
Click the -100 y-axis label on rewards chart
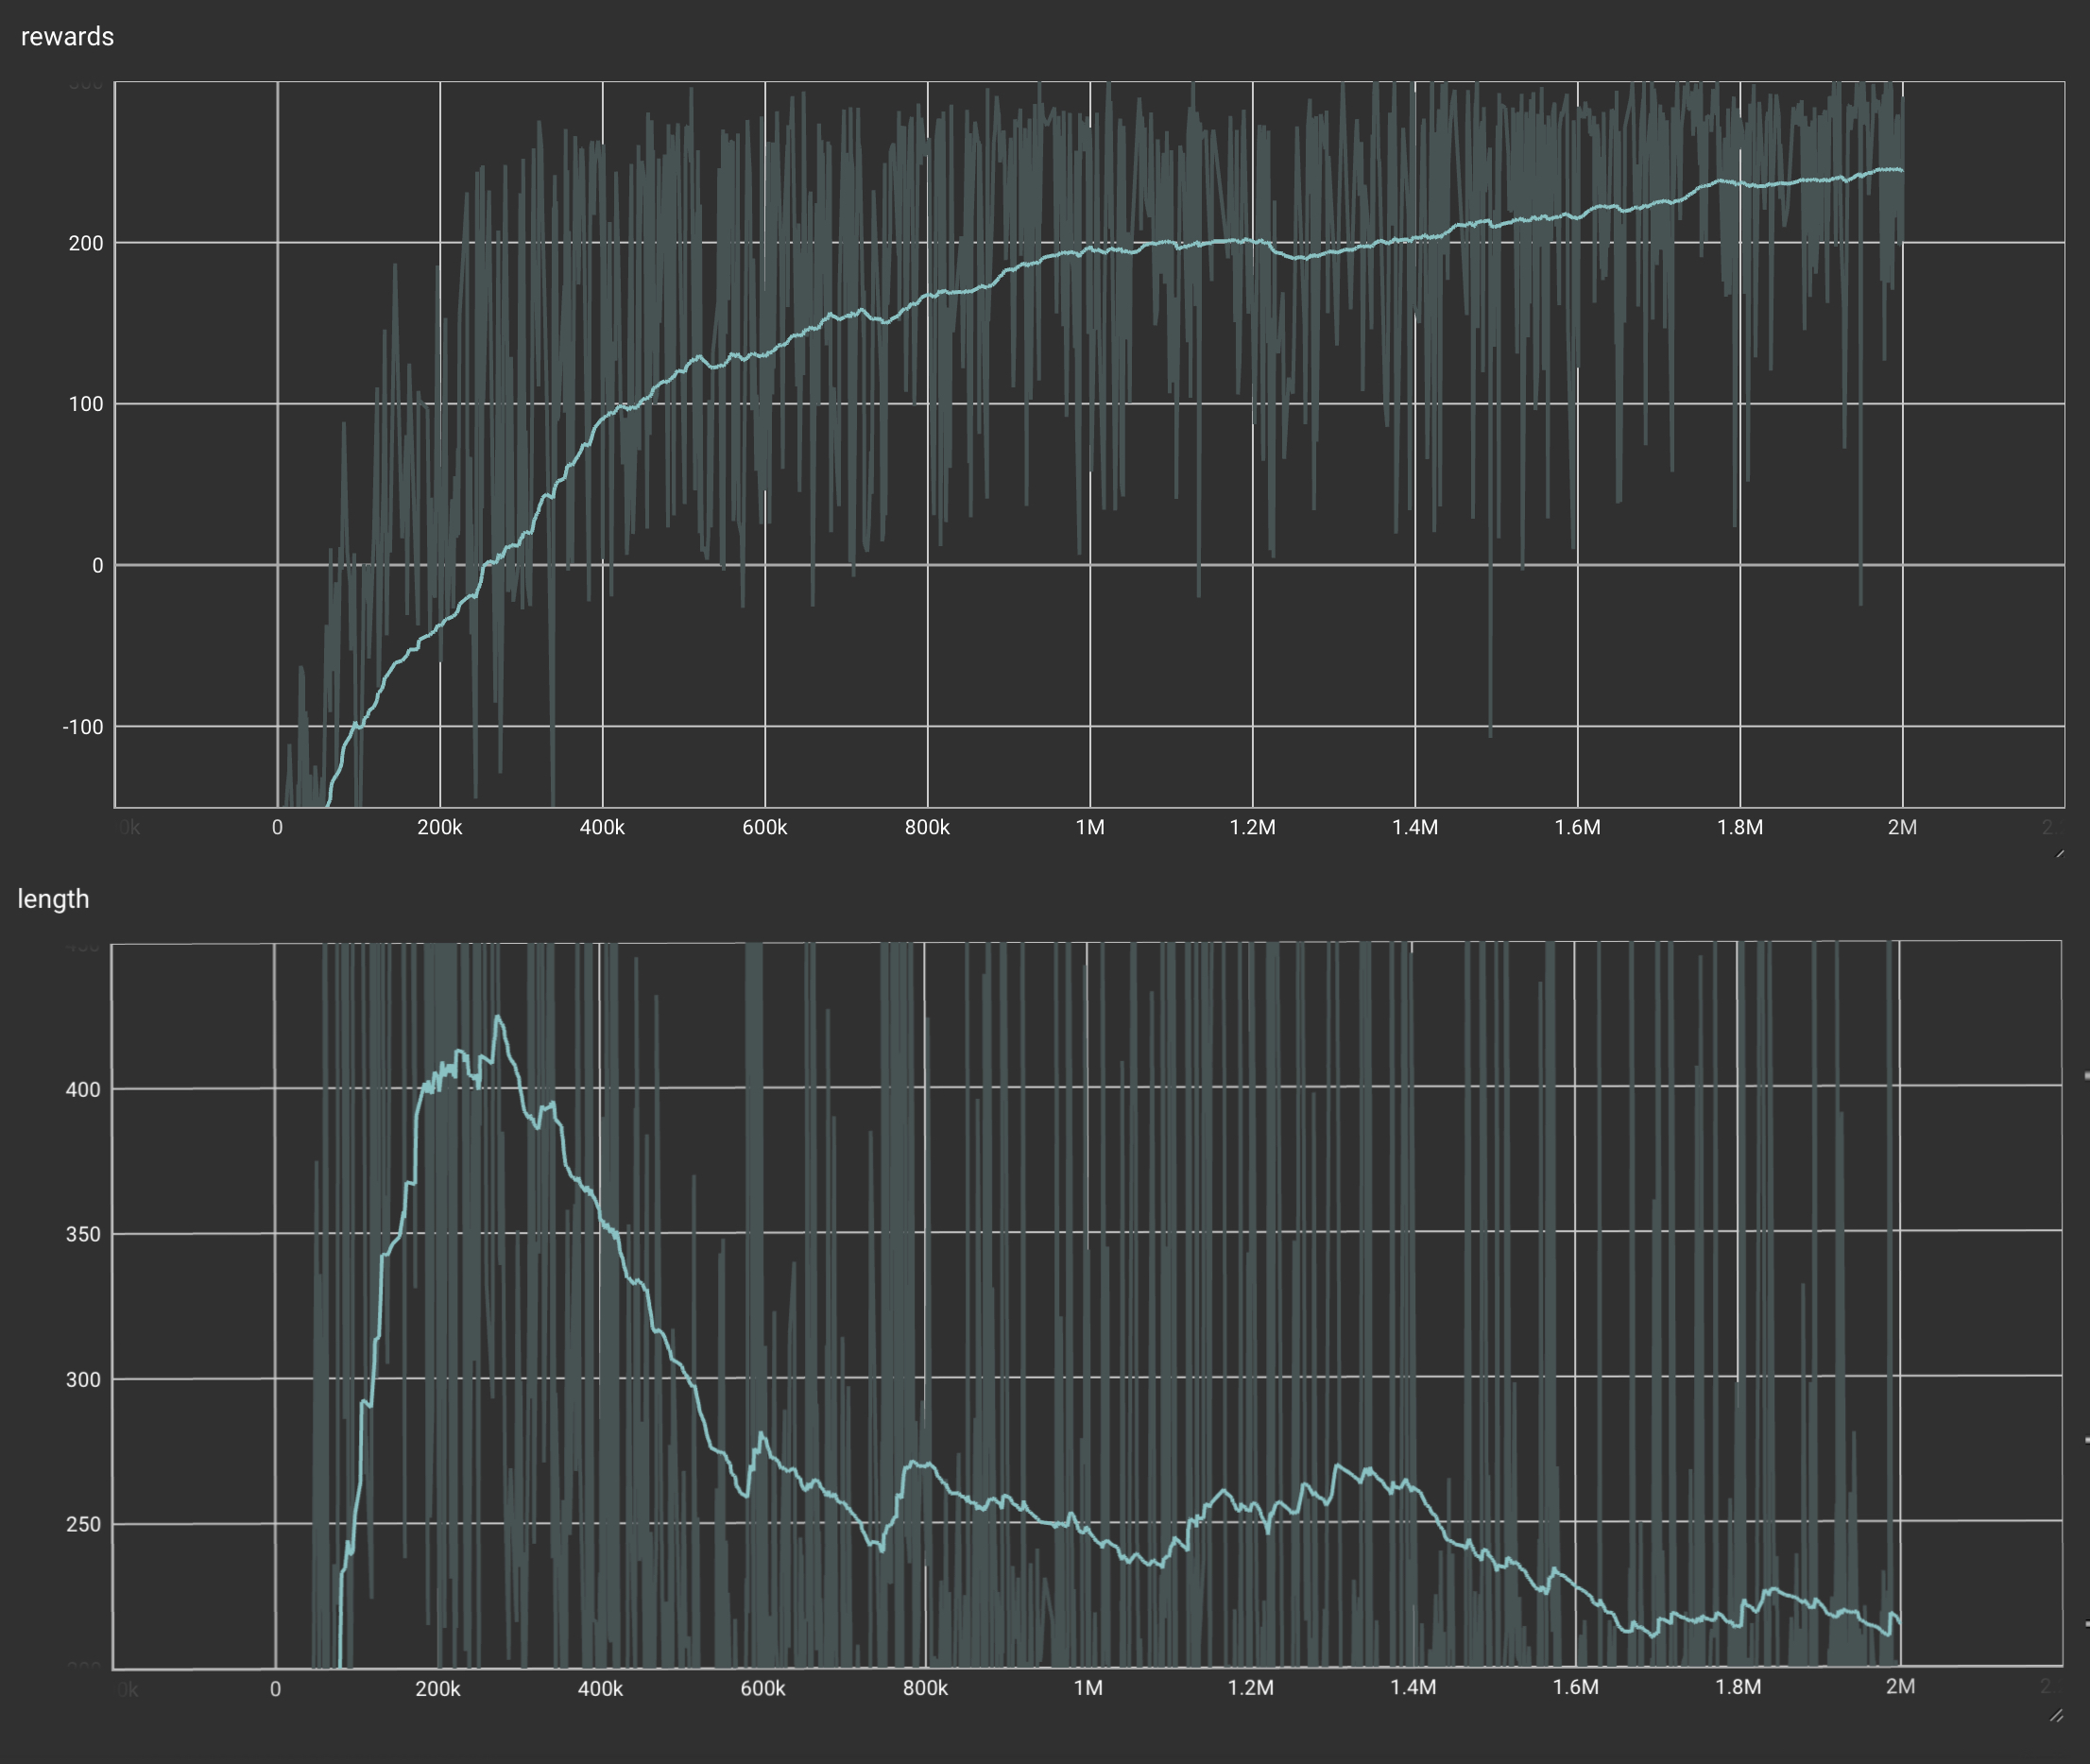pos(82,727)
